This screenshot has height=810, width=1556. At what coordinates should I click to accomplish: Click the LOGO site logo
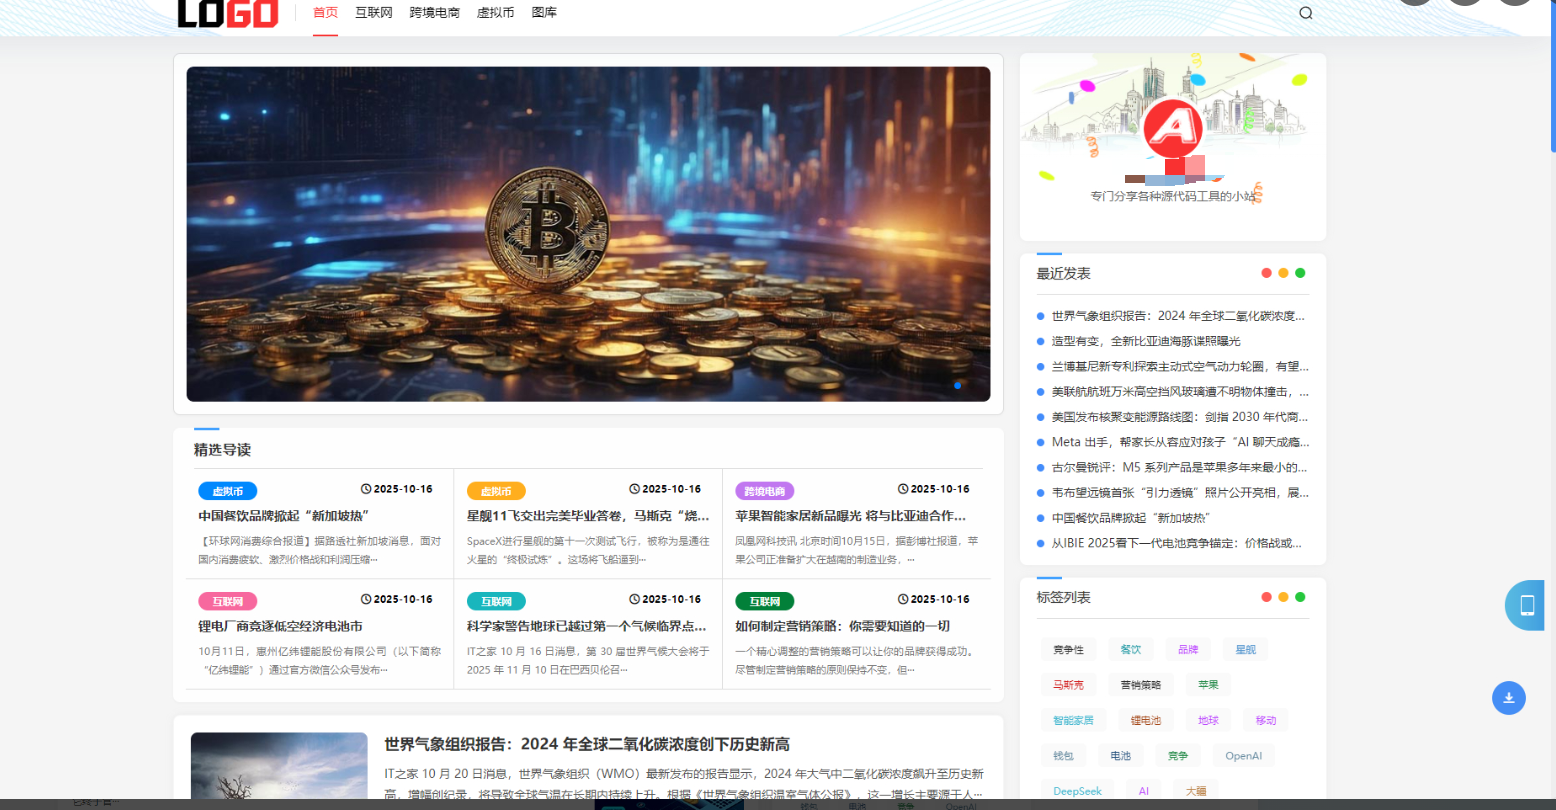(x=228, y=13)
